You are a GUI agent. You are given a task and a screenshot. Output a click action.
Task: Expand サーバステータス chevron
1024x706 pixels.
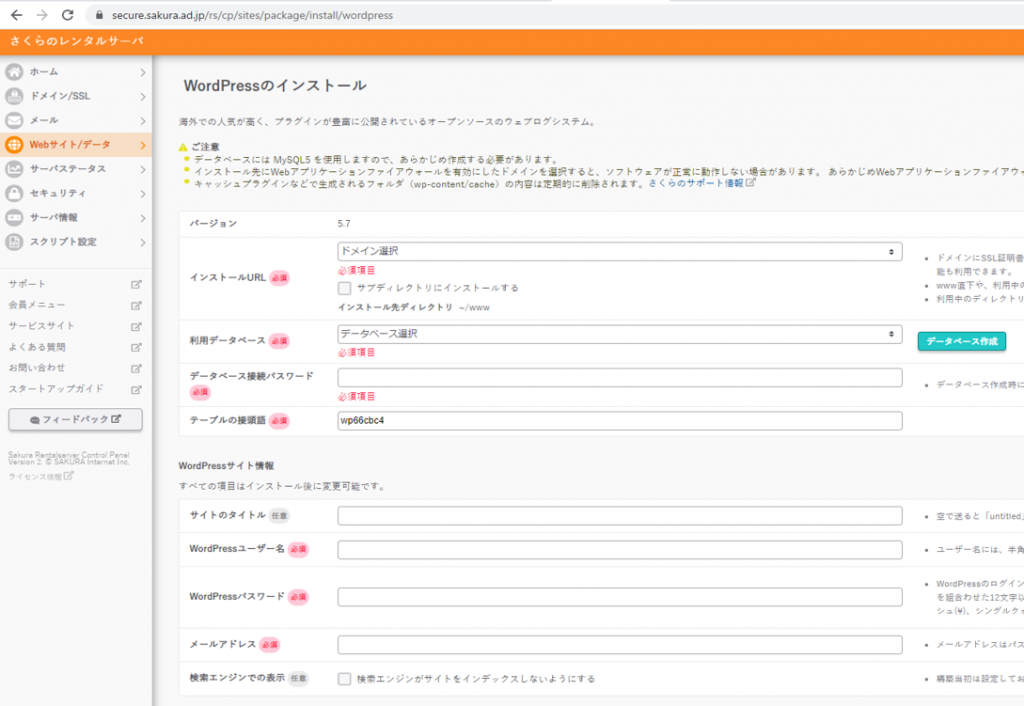click(142, 169)
